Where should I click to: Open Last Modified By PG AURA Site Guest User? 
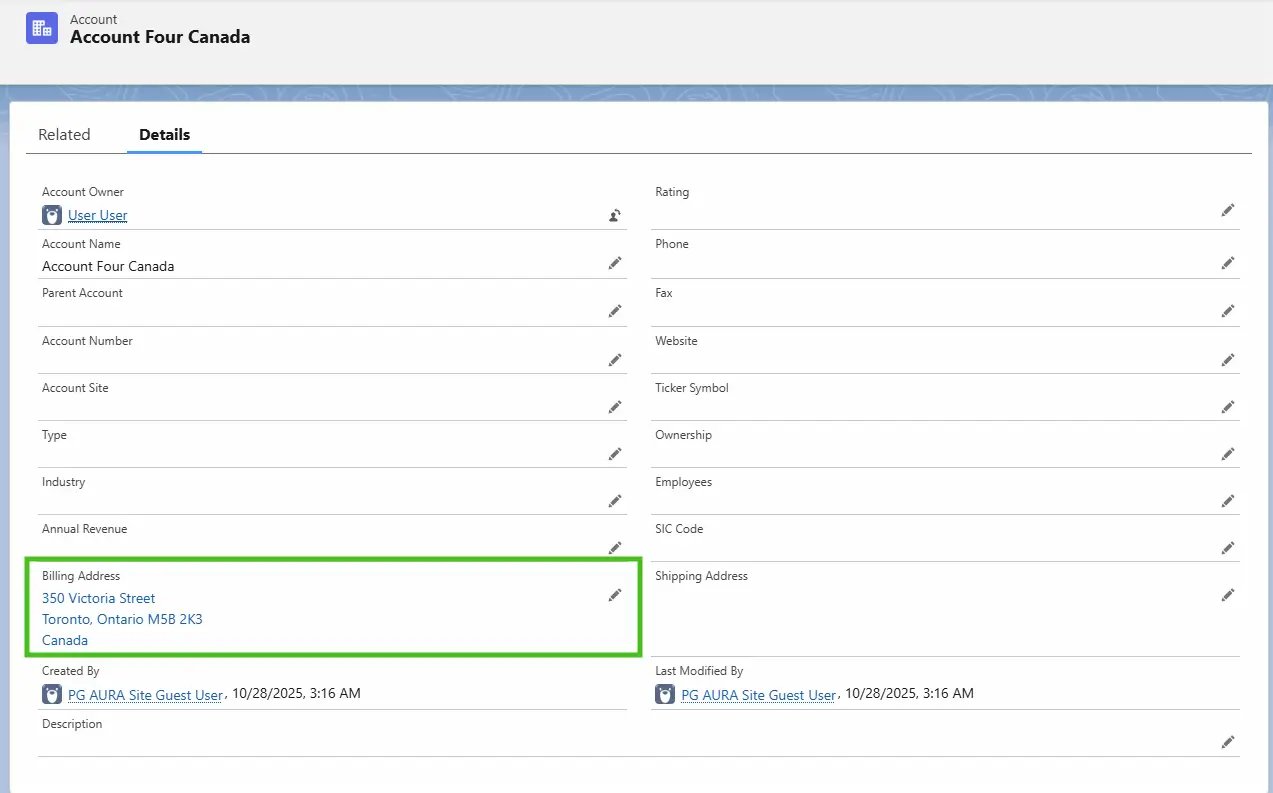coord(758,695)
